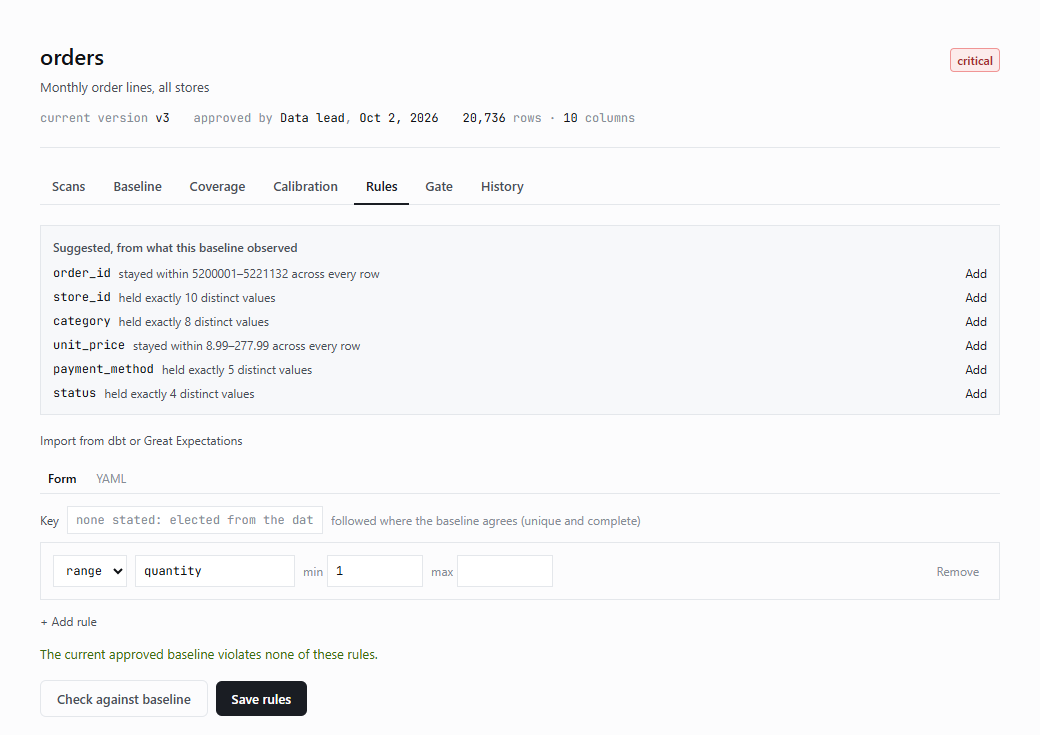Click 'followed where the baseline agrees' hint
Viewport: 1040px width, 735px height.
pyautogui.click(x=486, y=521)
